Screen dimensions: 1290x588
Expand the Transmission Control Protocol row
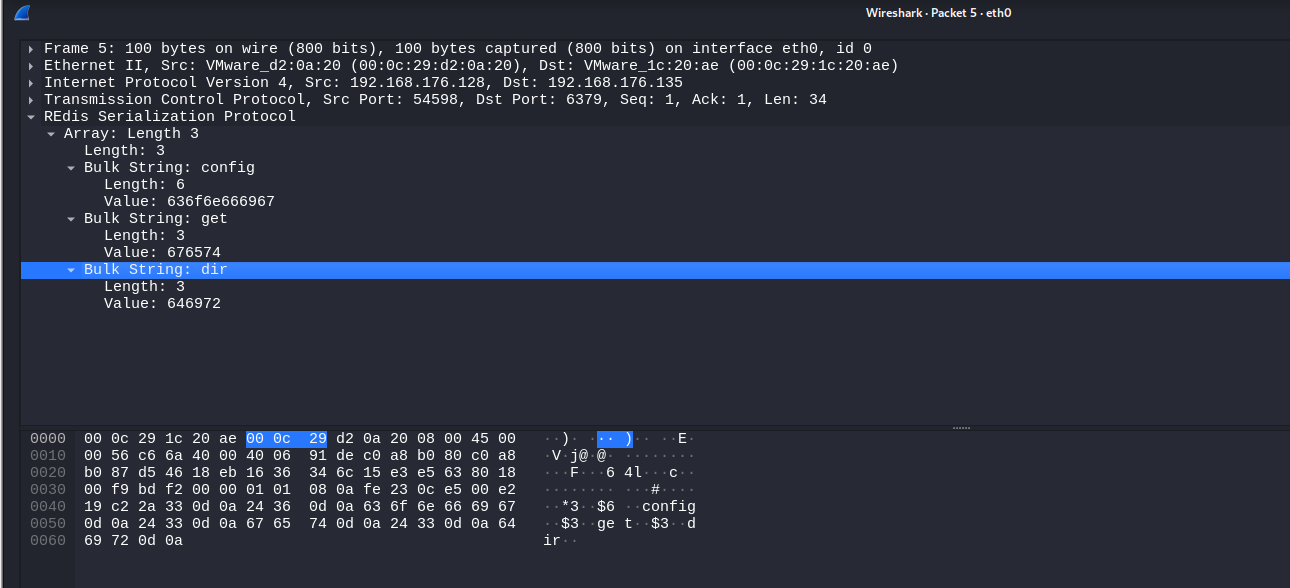tap(32, 100)
